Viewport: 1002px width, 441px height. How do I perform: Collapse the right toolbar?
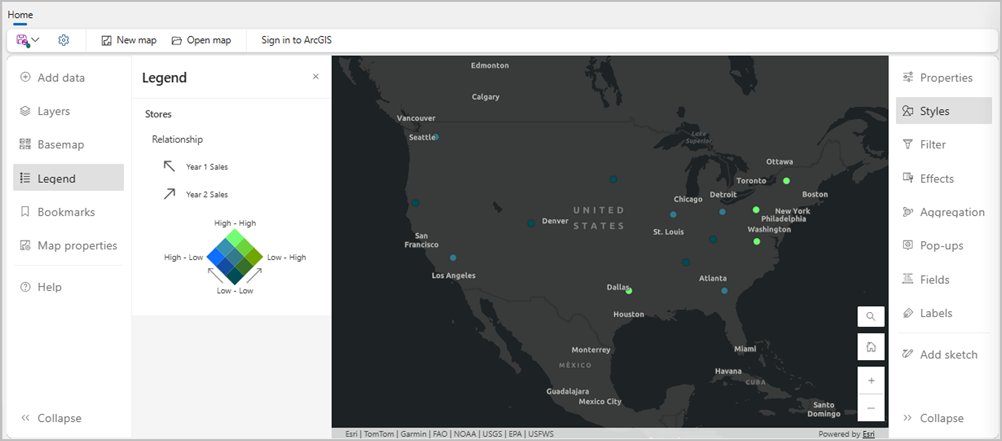(944, 418)
